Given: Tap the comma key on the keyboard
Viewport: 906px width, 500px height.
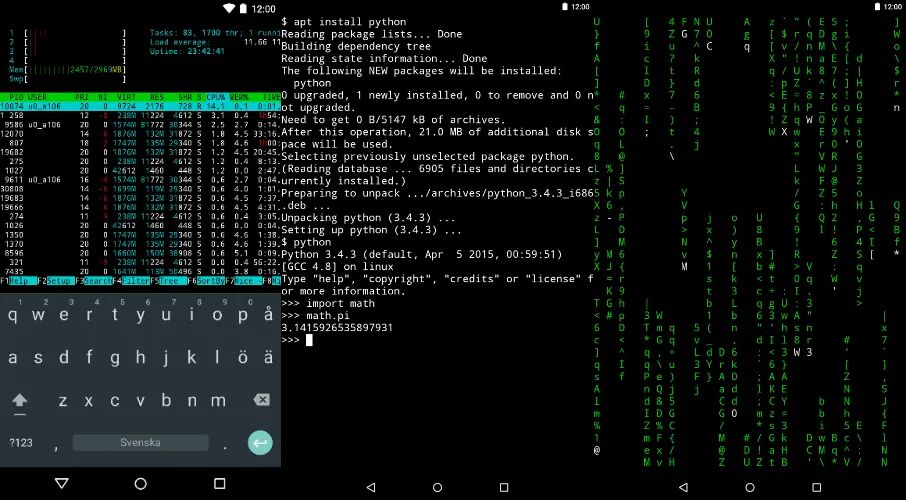Looking at the screenshot, I should click(56, 446).
